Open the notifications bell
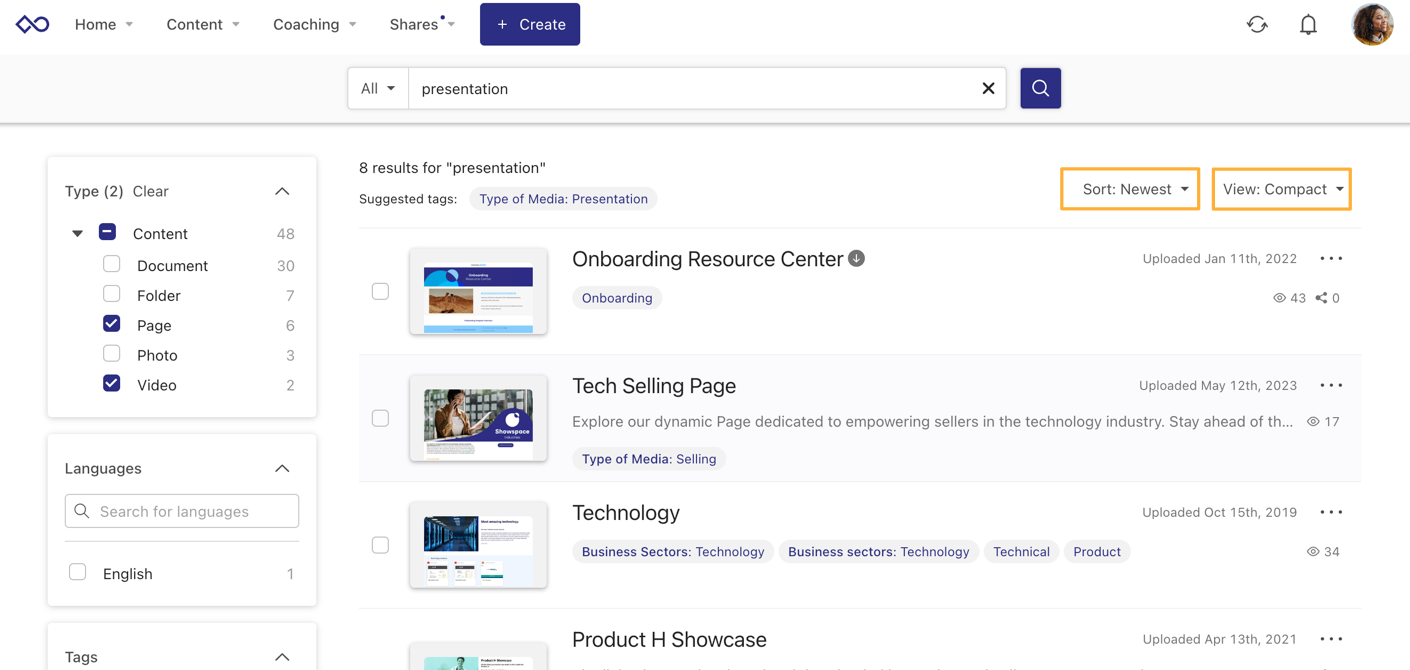This screenshot has width=1410, height=670. coord(1308,24)
